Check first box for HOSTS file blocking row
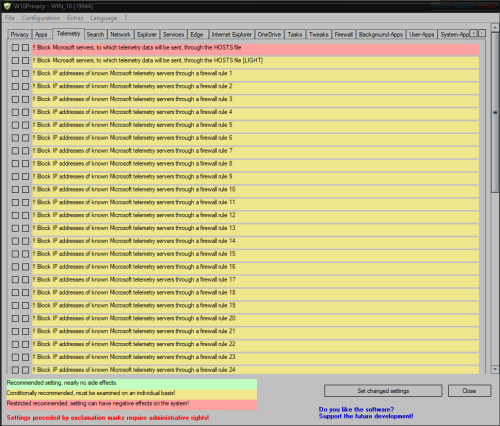The height and width of the screenshot is (426, 500). coord(15,48)
